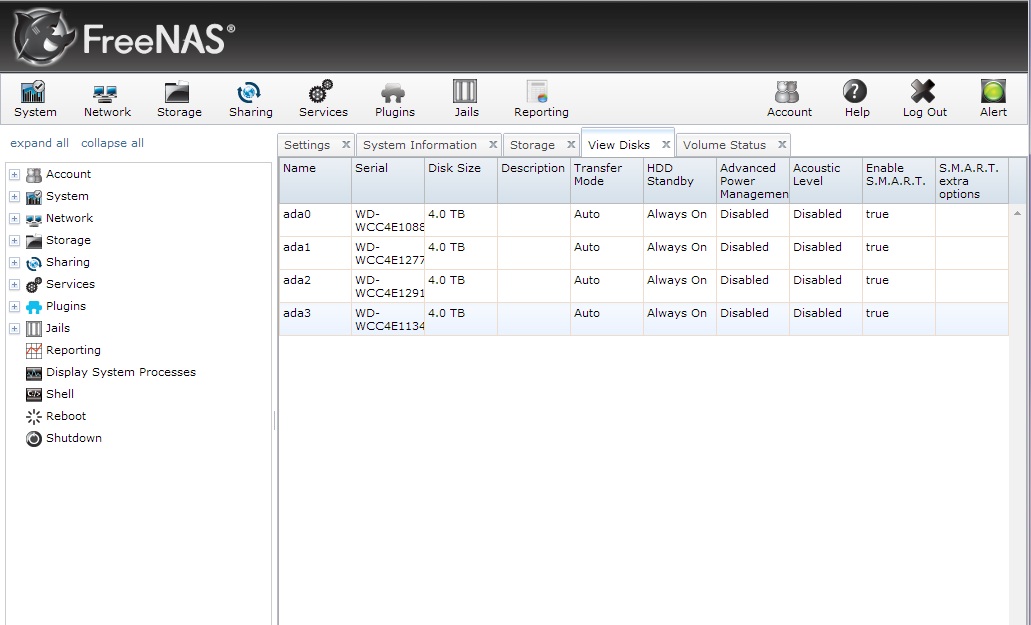The height and width of the screenshot is (625, 1031).
Task: Expand the System tree node
Action: point(14,197)
